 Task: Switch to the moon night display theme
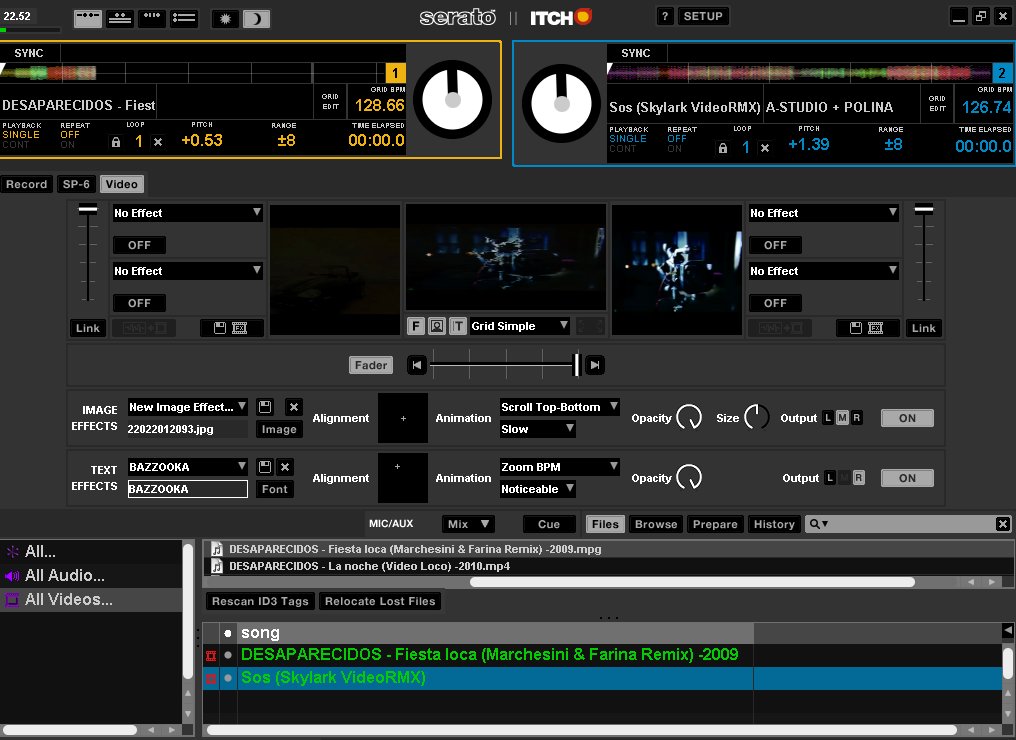(257, 18)
